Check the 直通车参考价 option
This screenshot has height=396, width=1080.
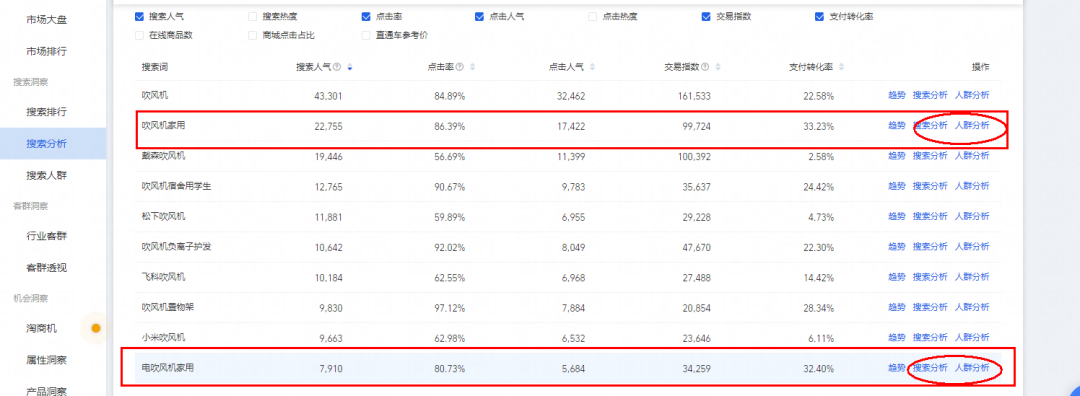(x=366, y=35)
